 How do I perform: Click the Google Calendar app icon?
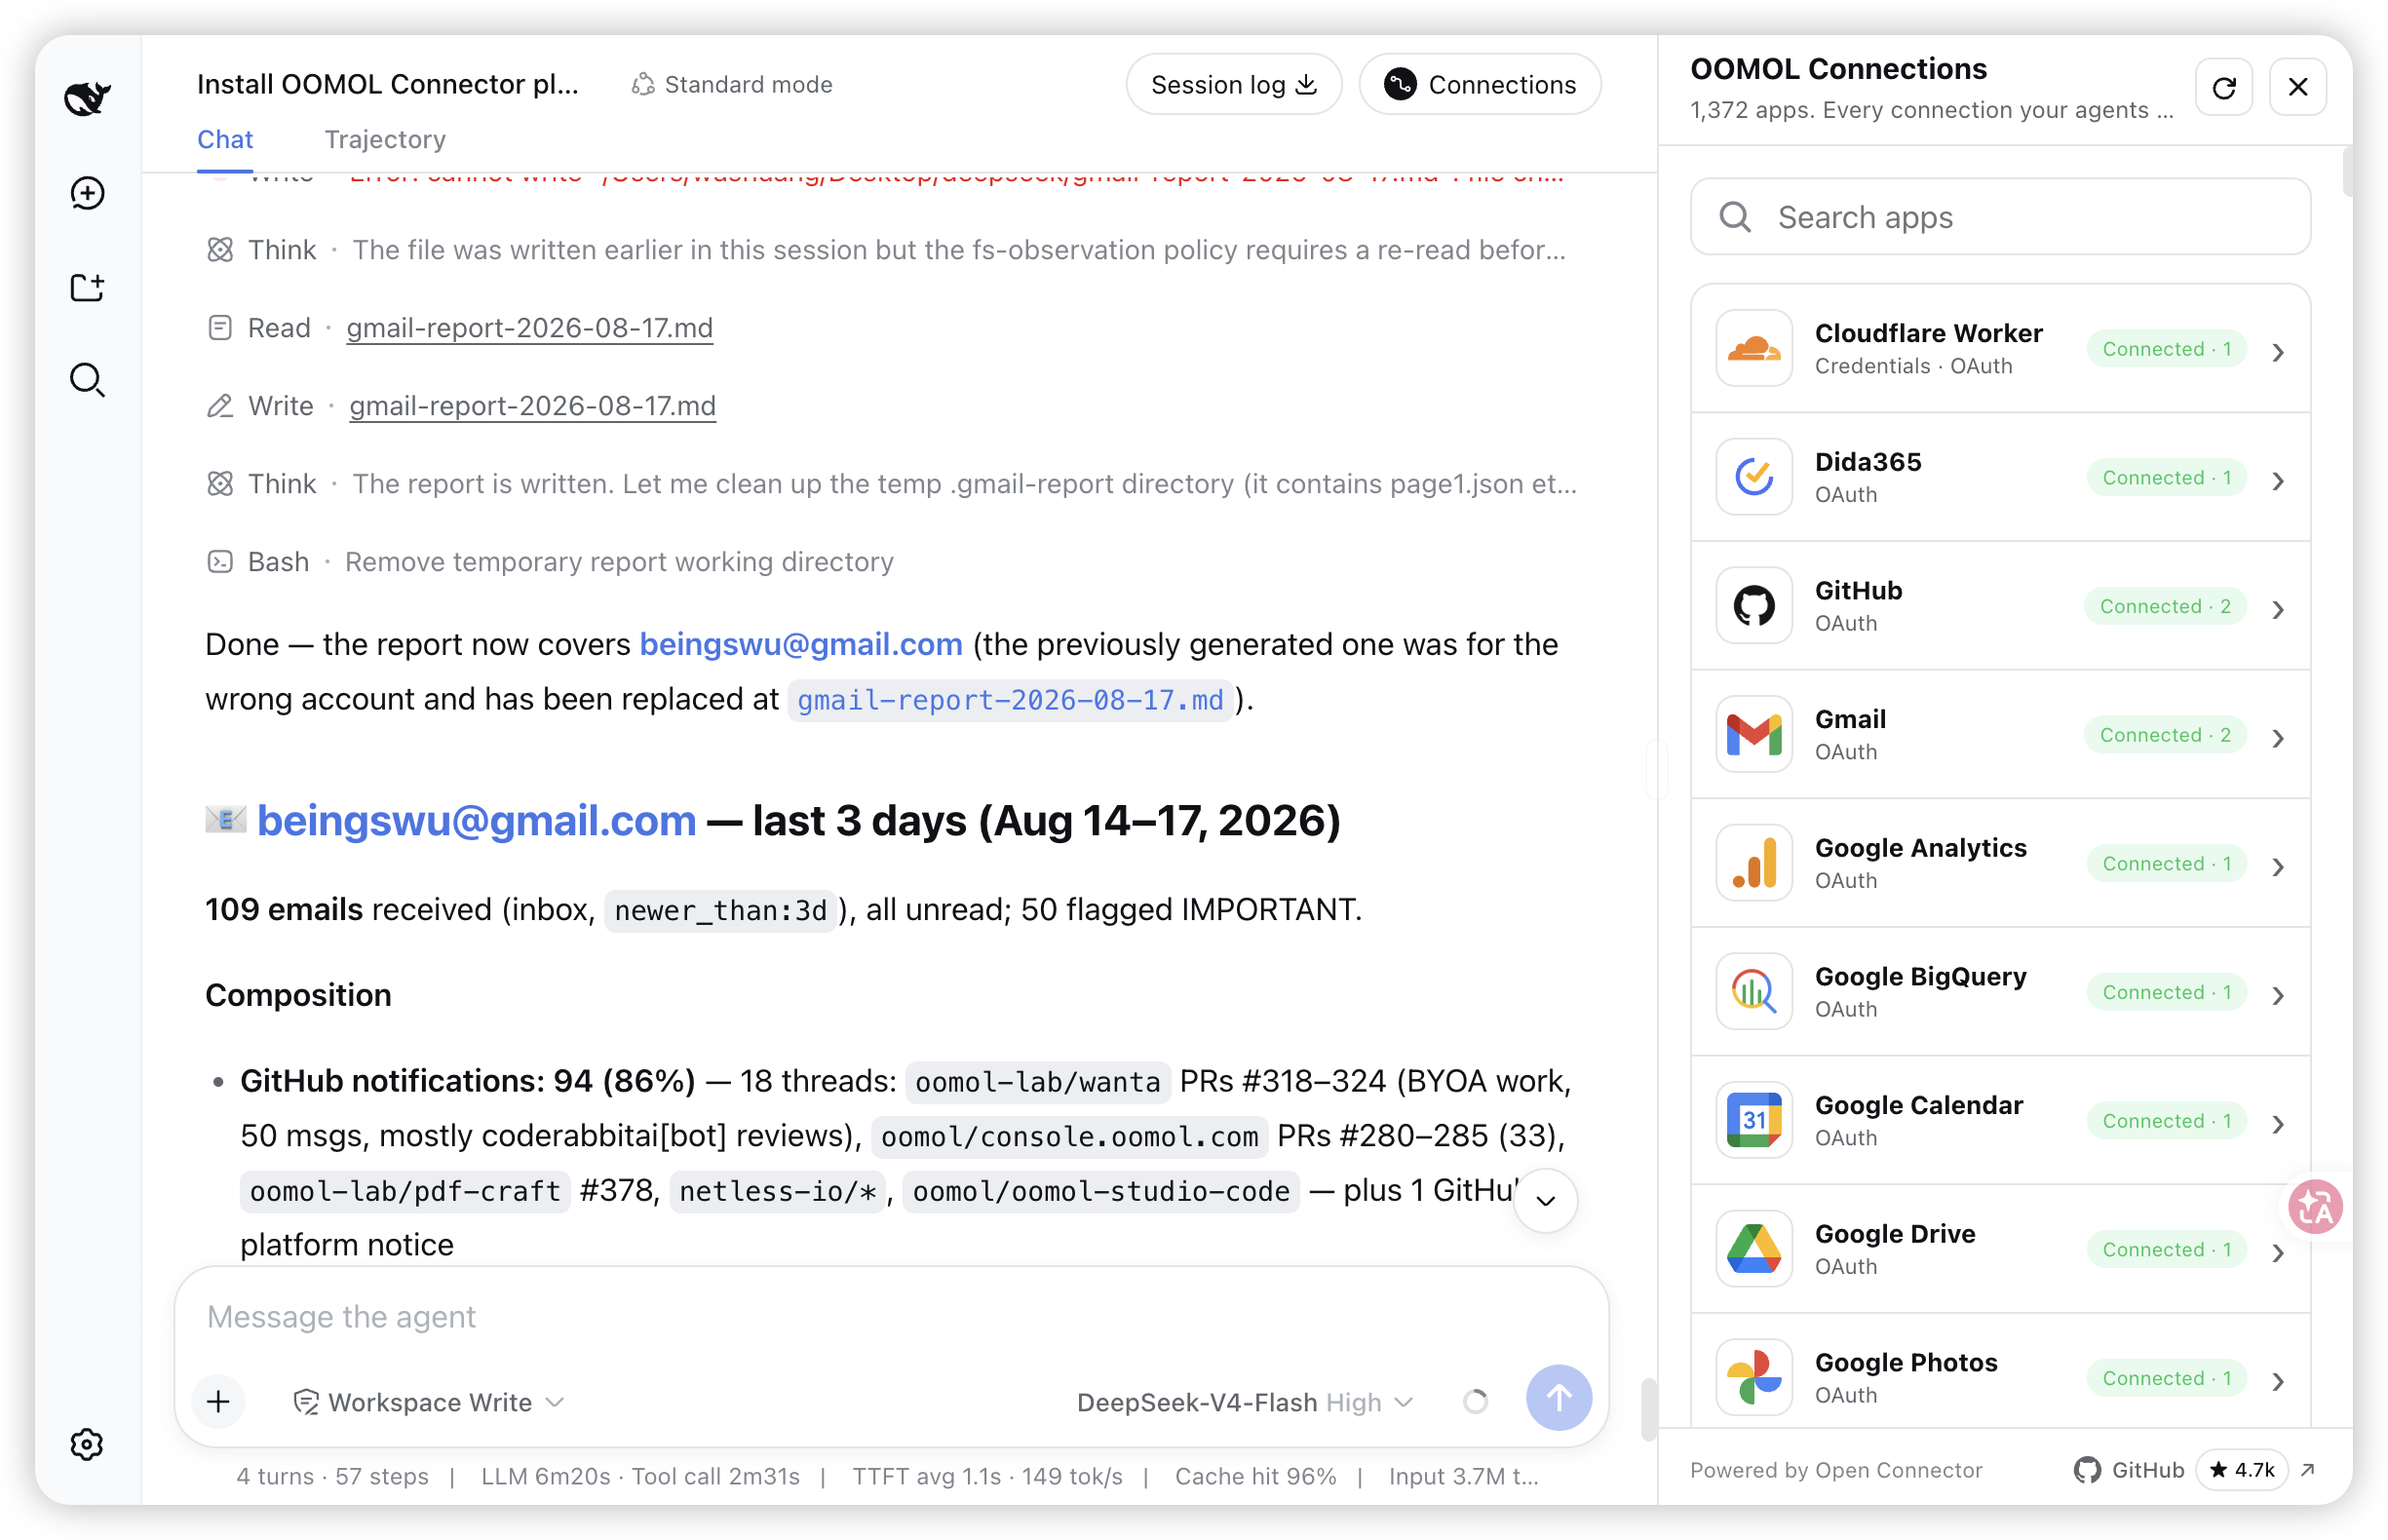click(1754, 1121)
